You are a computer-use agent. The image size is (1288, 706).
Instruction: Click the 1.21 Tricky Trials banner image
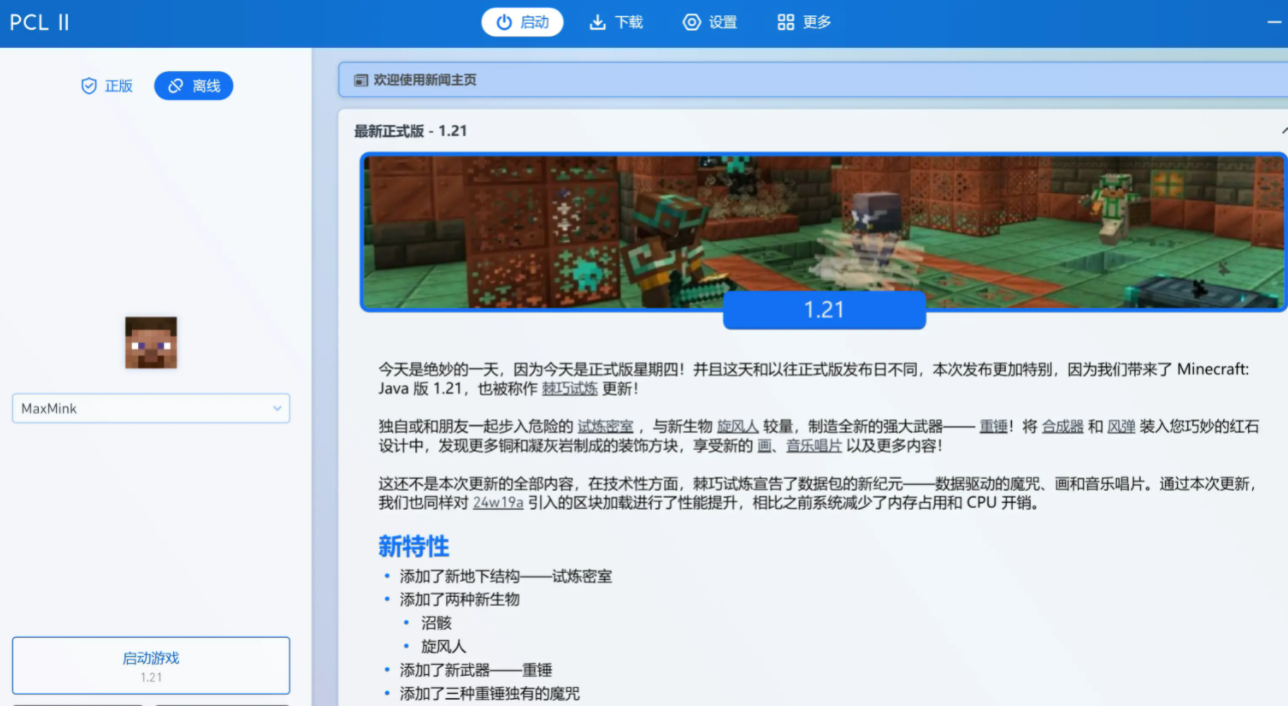click(824, 231)
